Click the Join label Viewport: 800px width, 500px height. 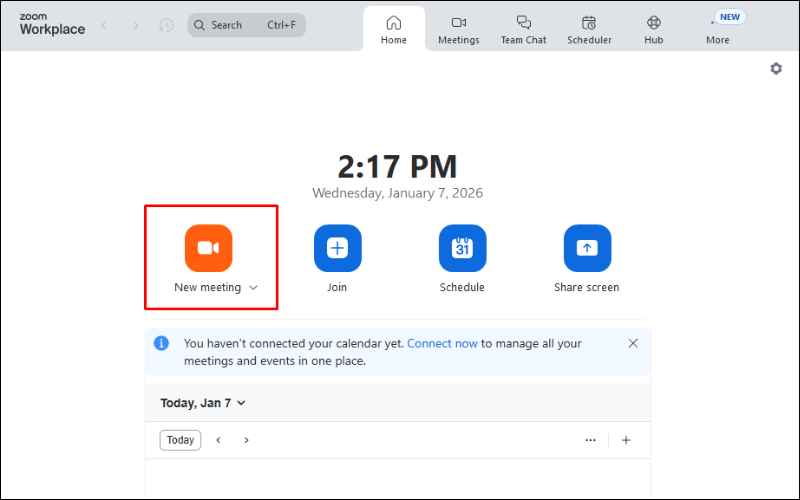(337, 287)
